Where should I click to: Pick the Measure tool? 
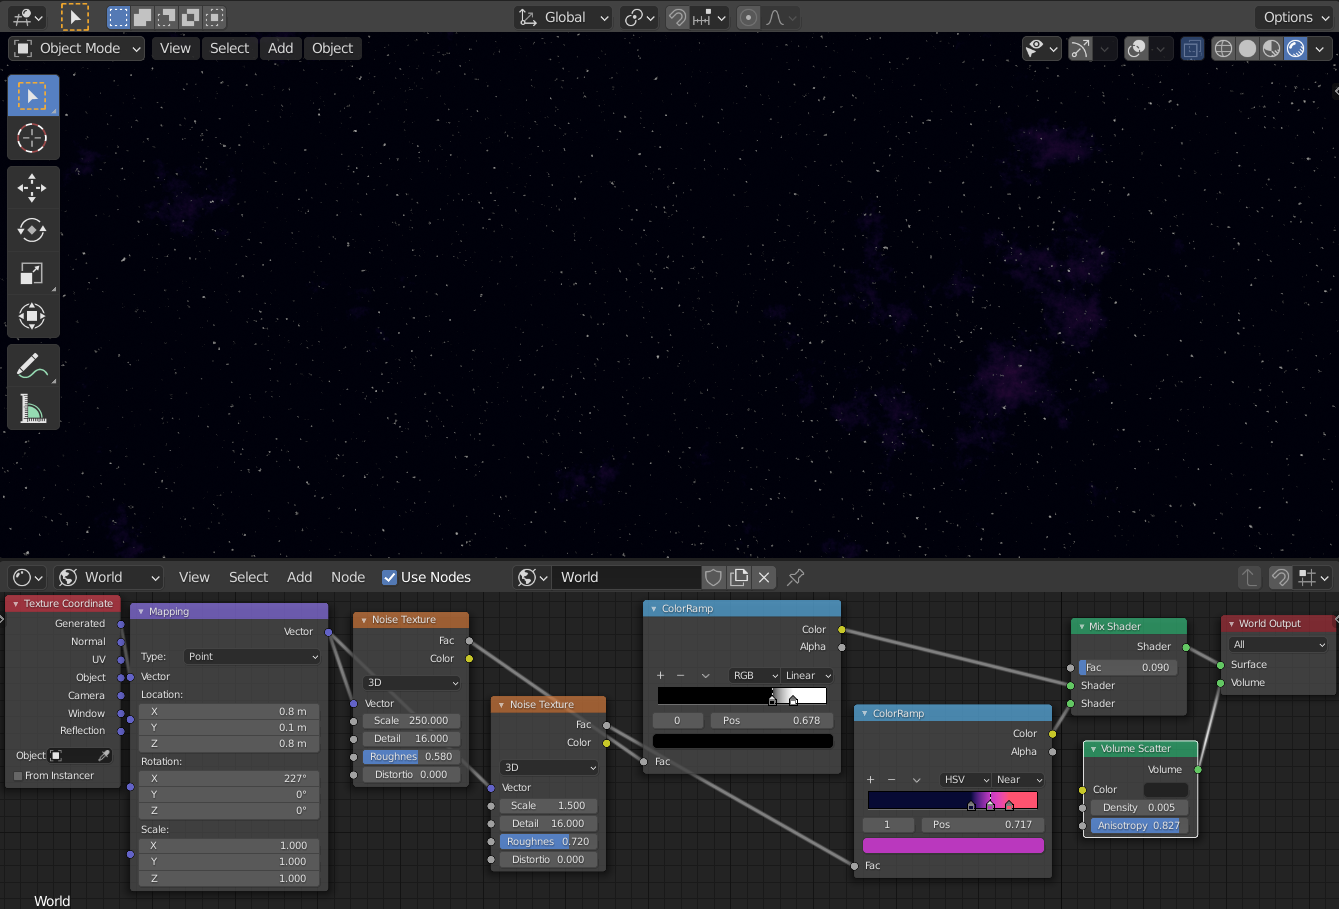click(x=32, y=409)
